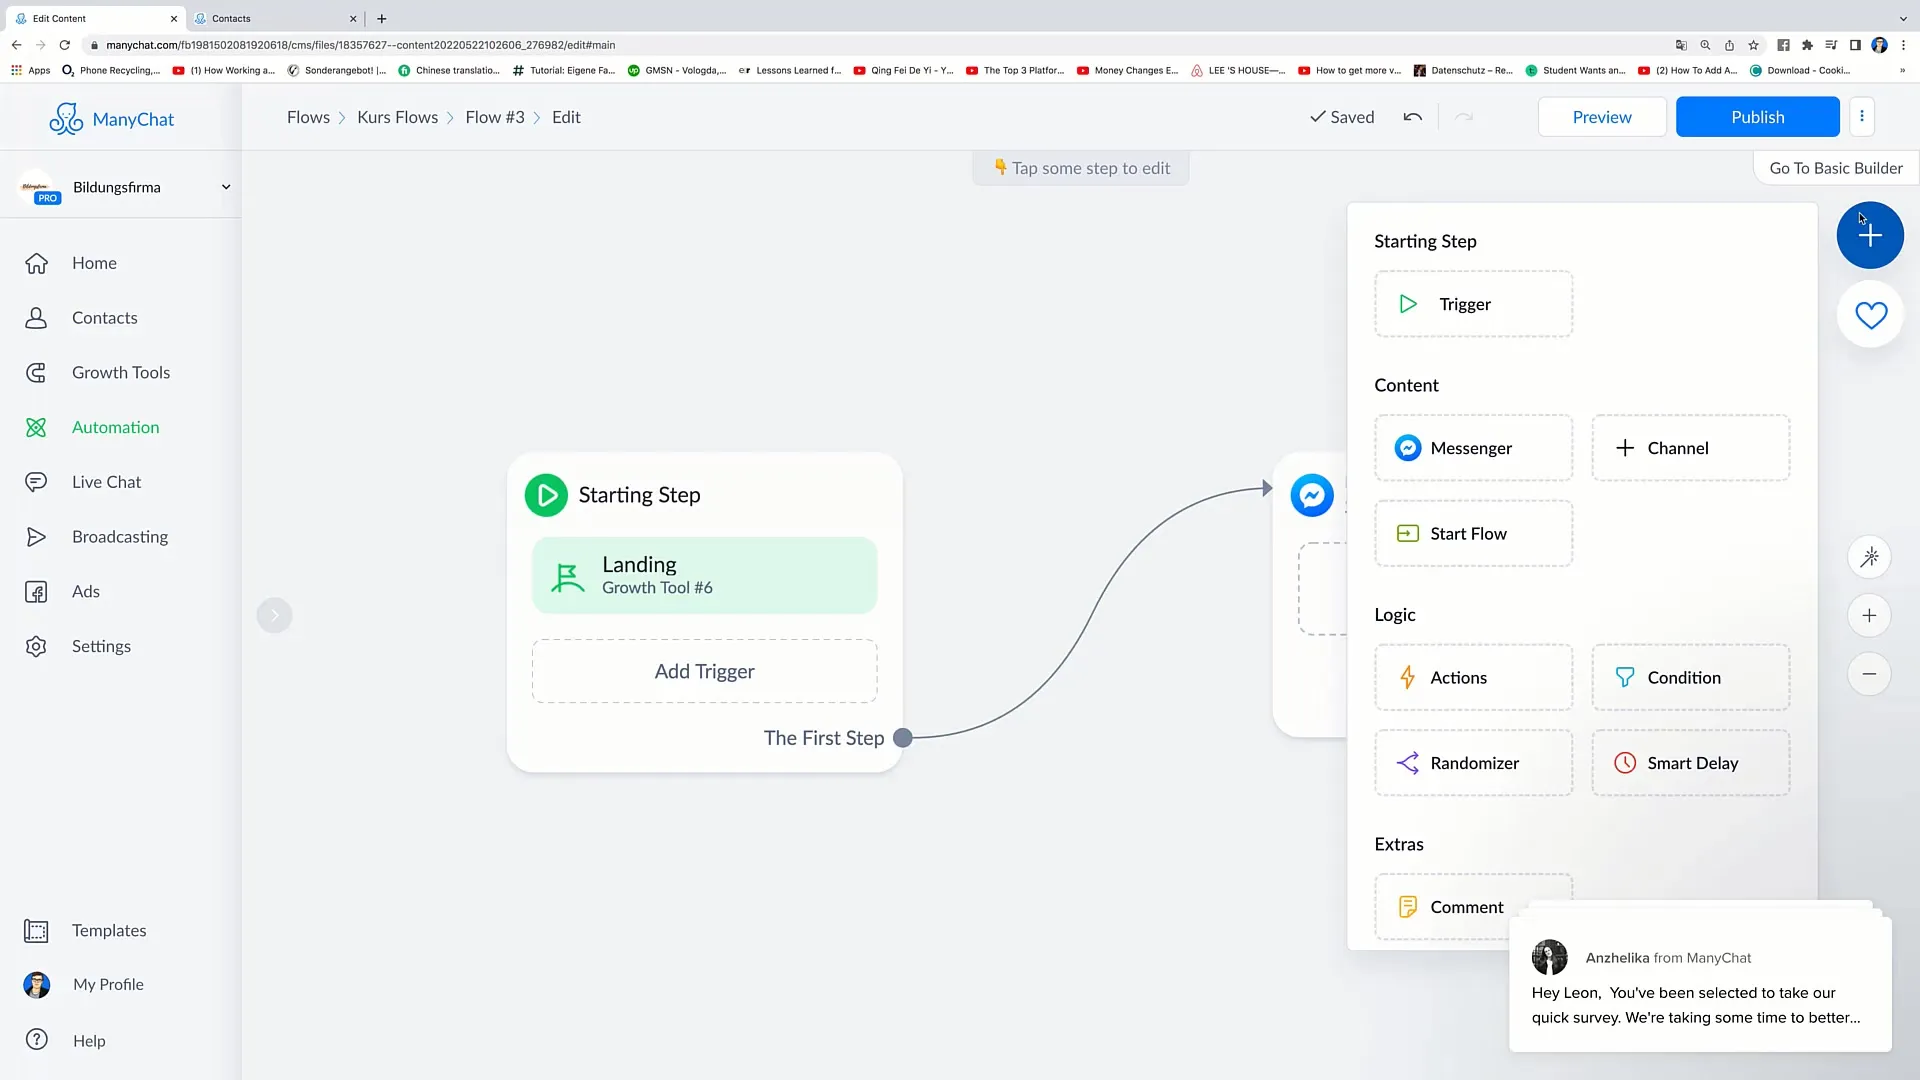This screenshot has height=1080, width=1920.
Task: Zoom out with the minus button
Action: [x=1869, y=674]
